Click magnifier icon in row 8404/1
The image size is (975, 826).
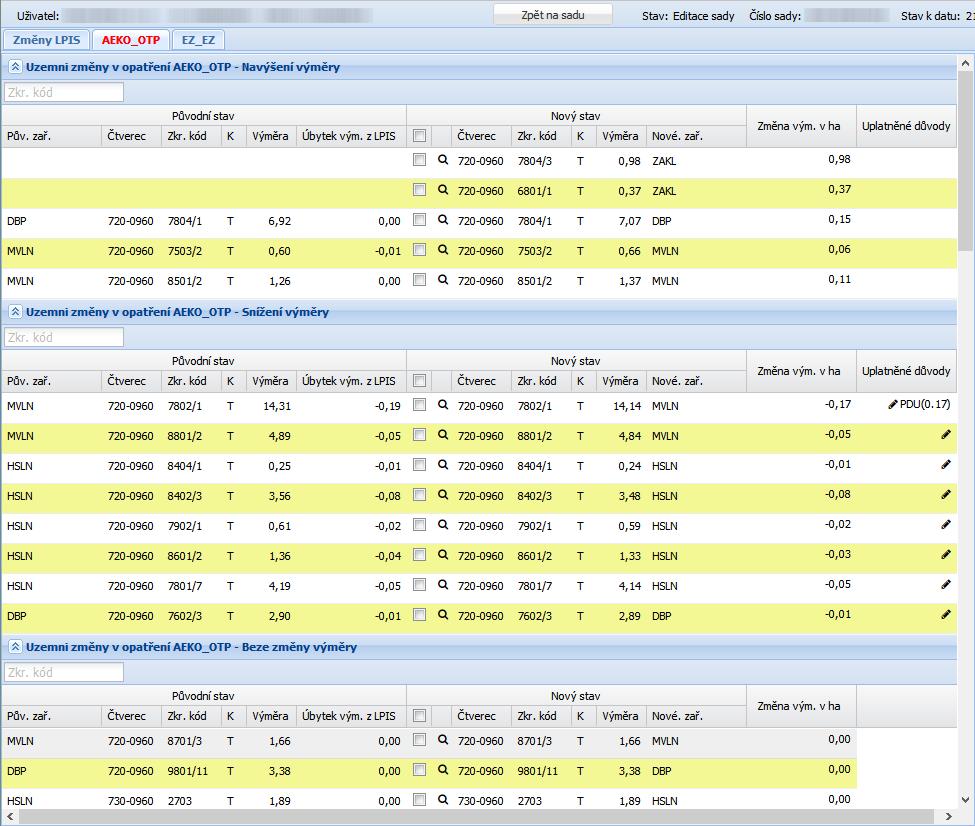coord(443,465)
